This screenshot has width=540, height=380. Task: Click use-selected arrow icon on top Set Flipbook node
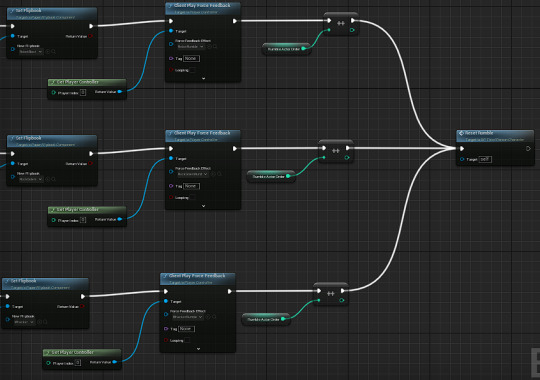[48, 52]
